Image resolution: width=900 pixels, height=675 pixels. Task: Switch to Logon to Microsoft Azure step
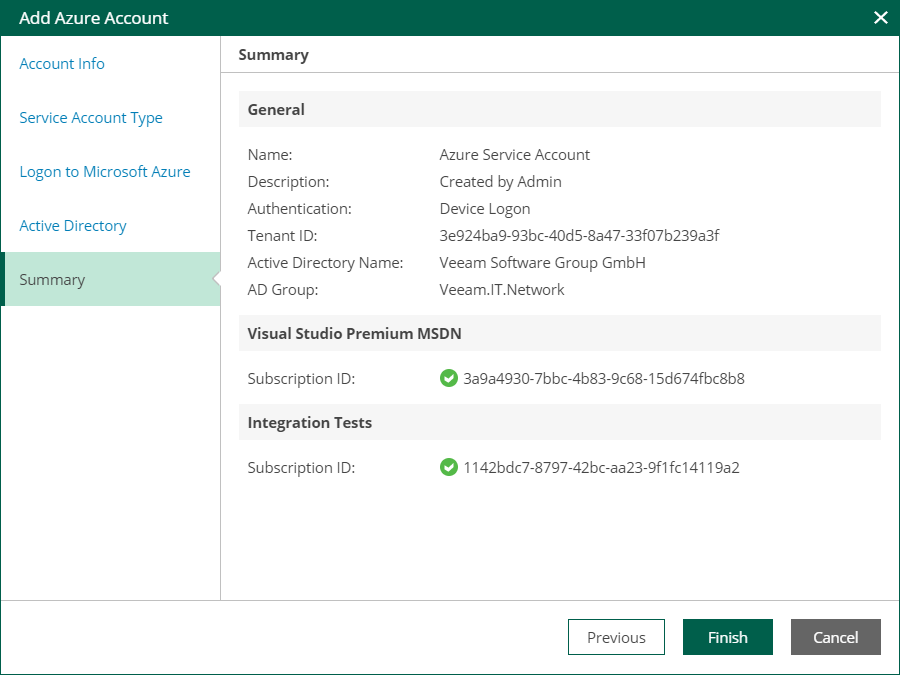(x=105, y=172)
